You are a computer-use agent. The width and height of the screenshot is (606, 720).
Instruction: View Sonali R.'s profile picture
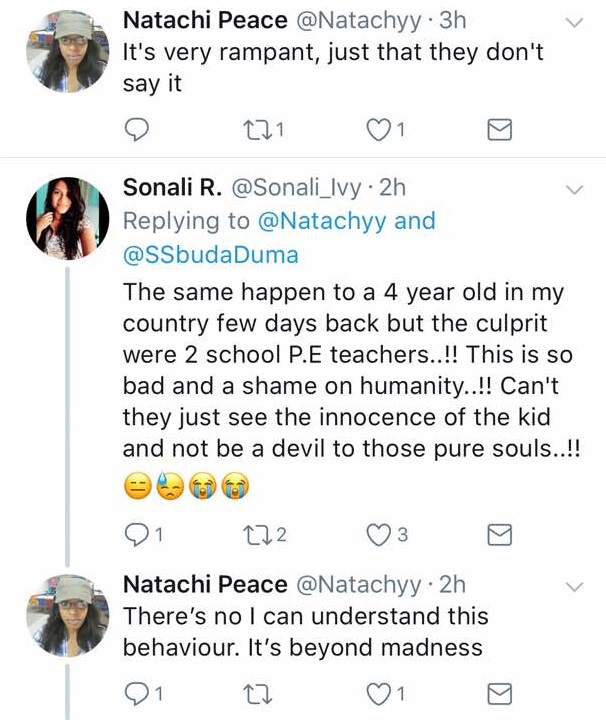point(67,218)
